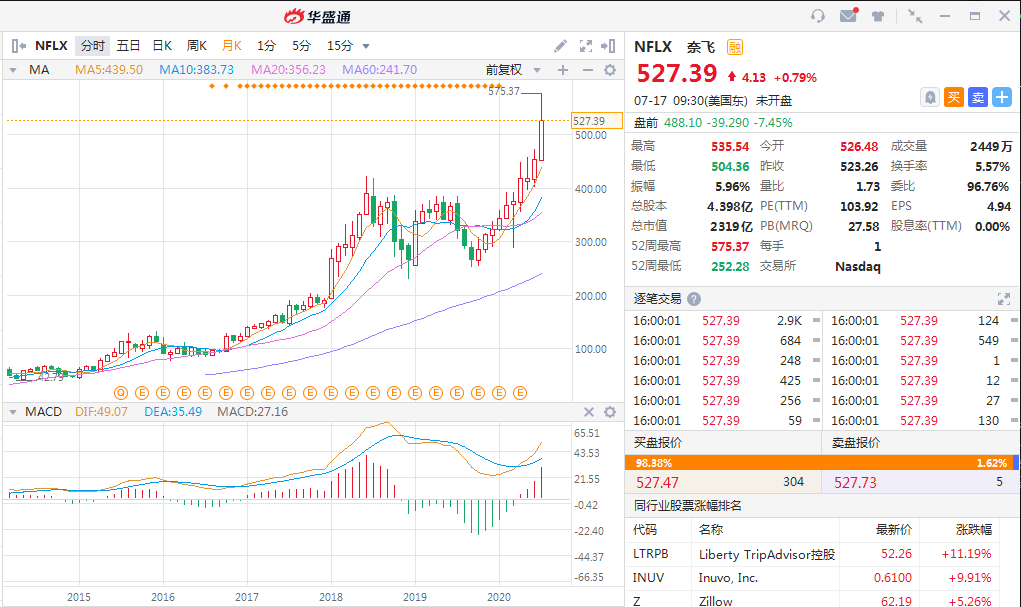Switch to 分时 intraday tab
The height and width of the screenshot is (607, 1021).
point(92,46)
